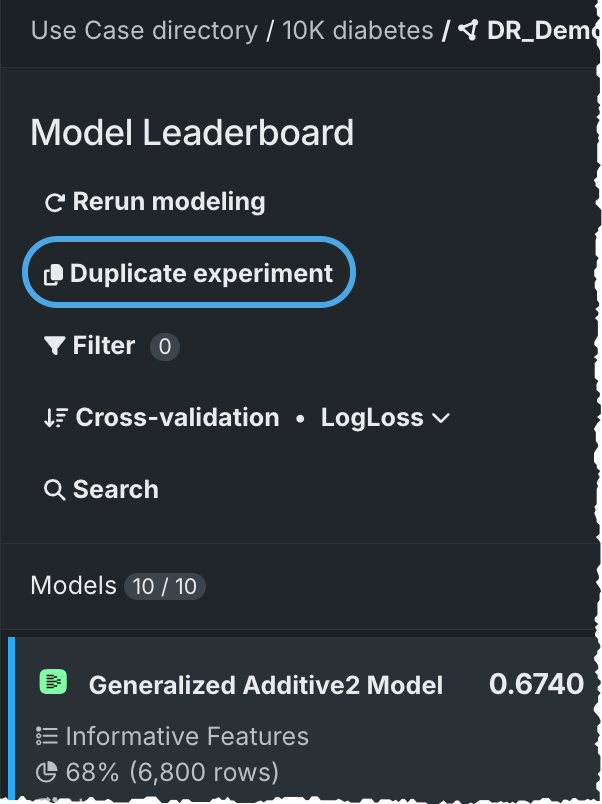Screen dimensions: 602x804
Task: Click the Informative Features list icon
Action: coord(46,737)
